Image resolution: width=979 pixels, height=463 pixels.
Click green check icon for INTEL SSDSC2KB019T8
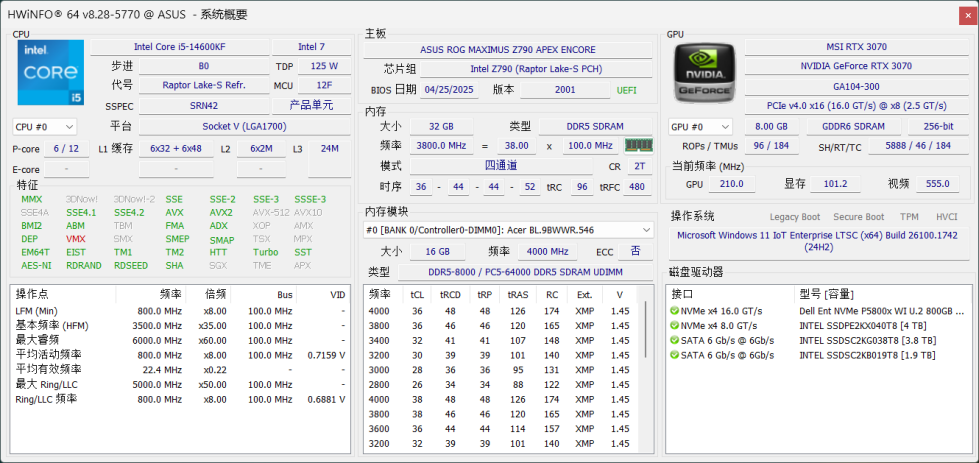click(674, 355)
